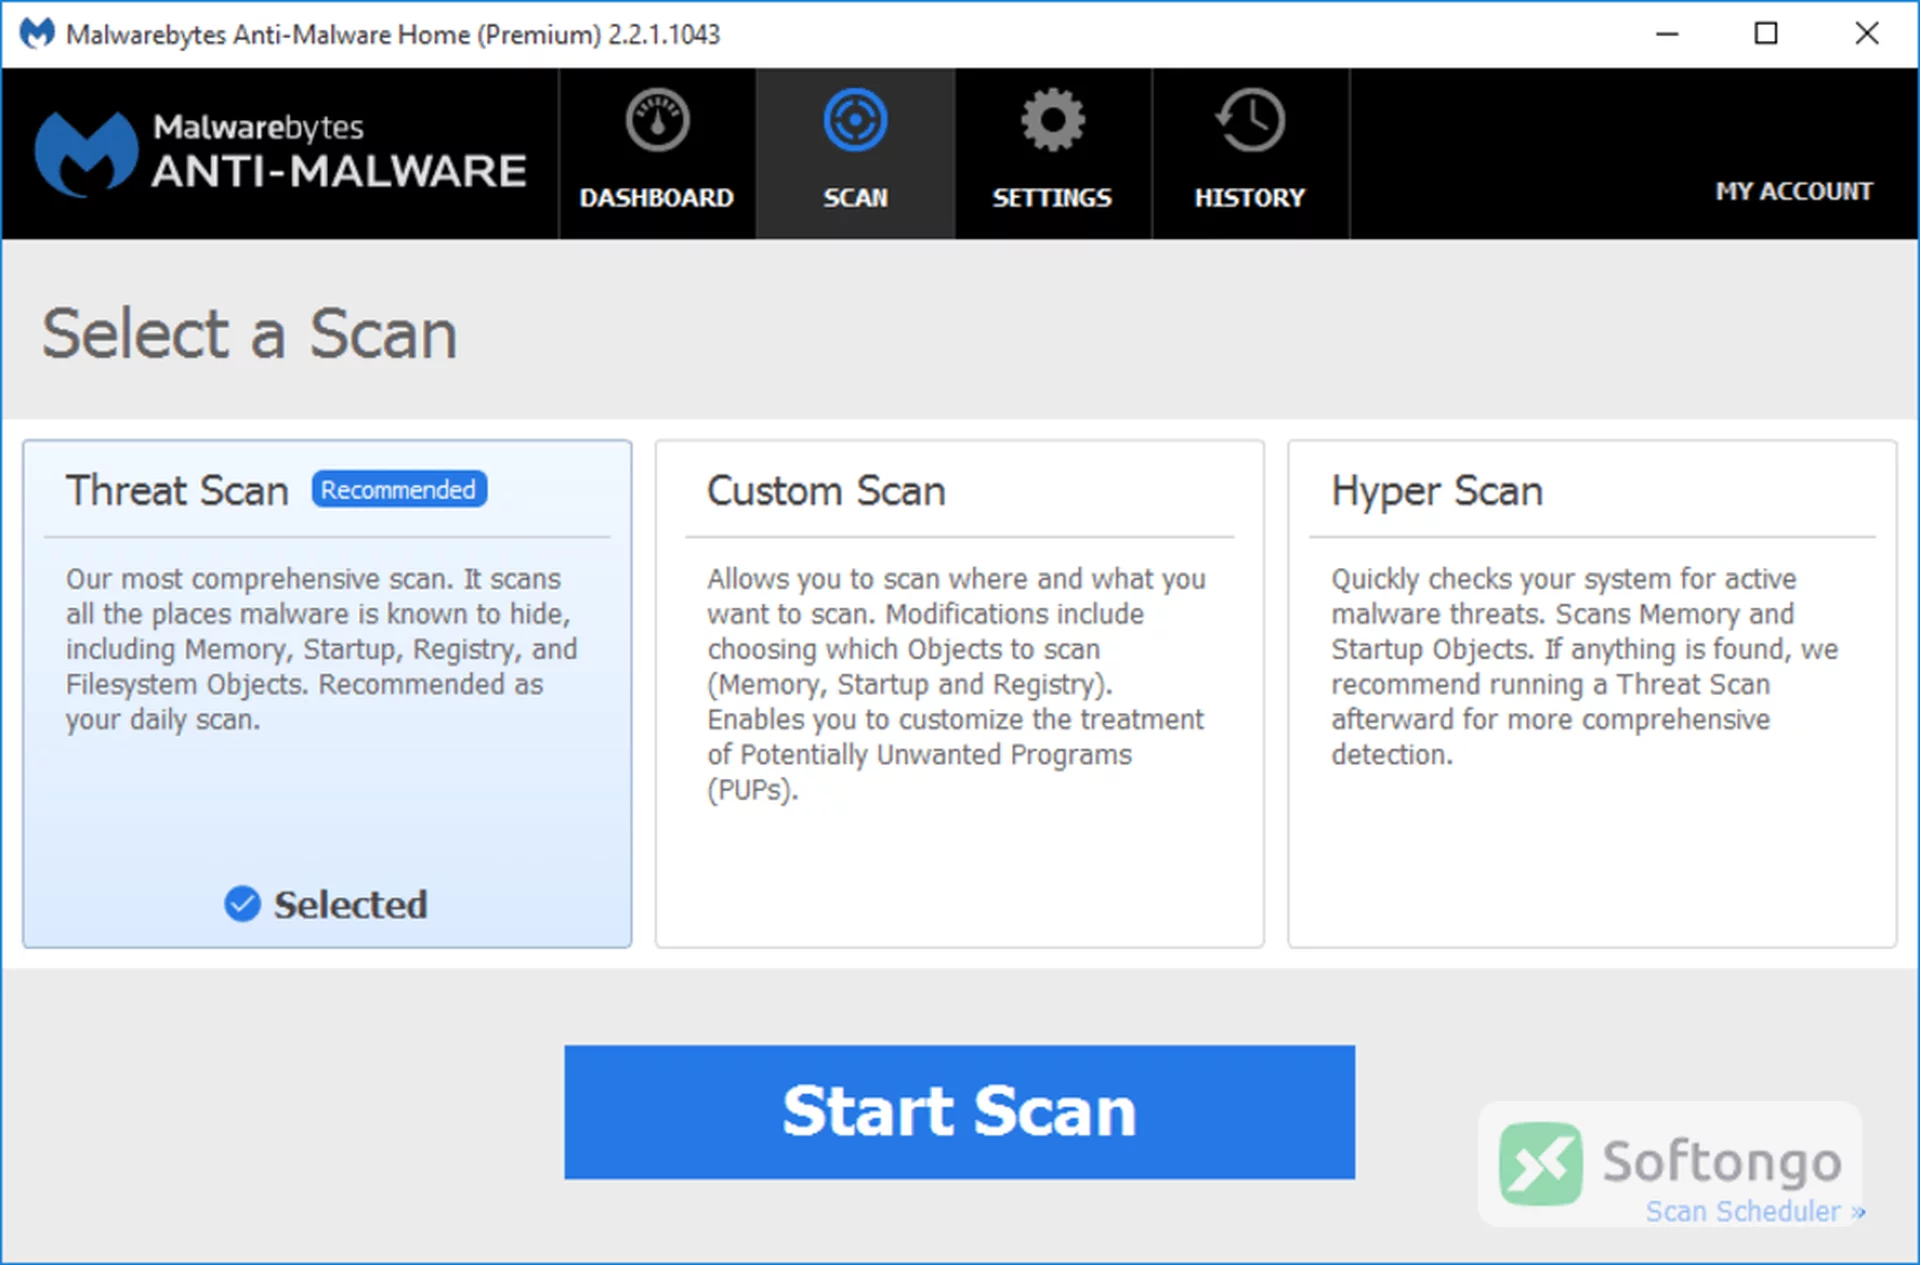The image size is (1920, 1265).
Task: Click the window title text
Action: 392,34
